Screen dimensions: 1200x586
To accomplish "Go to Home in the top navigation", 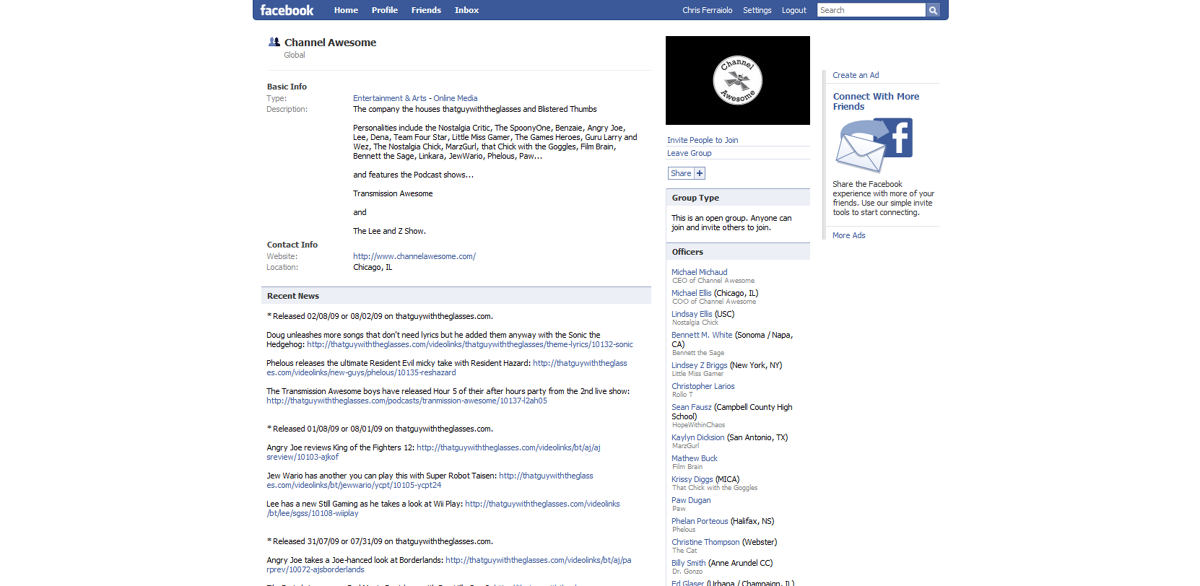I will [x=346, y=10].
